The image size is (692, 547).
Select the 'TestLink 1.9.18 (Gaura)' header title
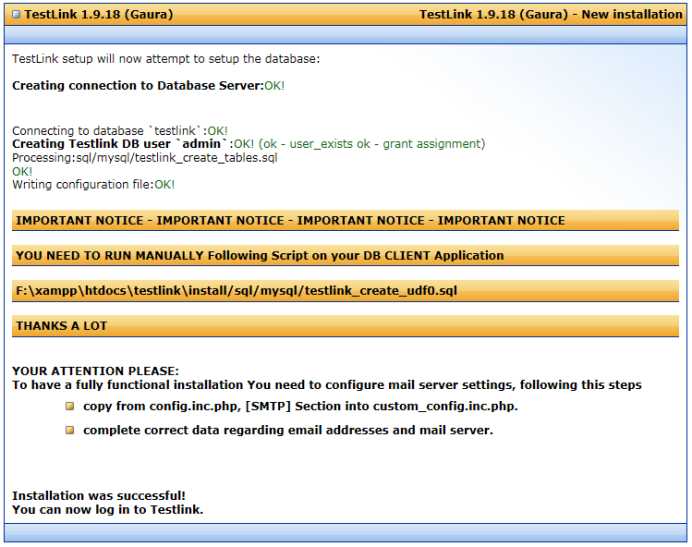(x=98, y=15)
